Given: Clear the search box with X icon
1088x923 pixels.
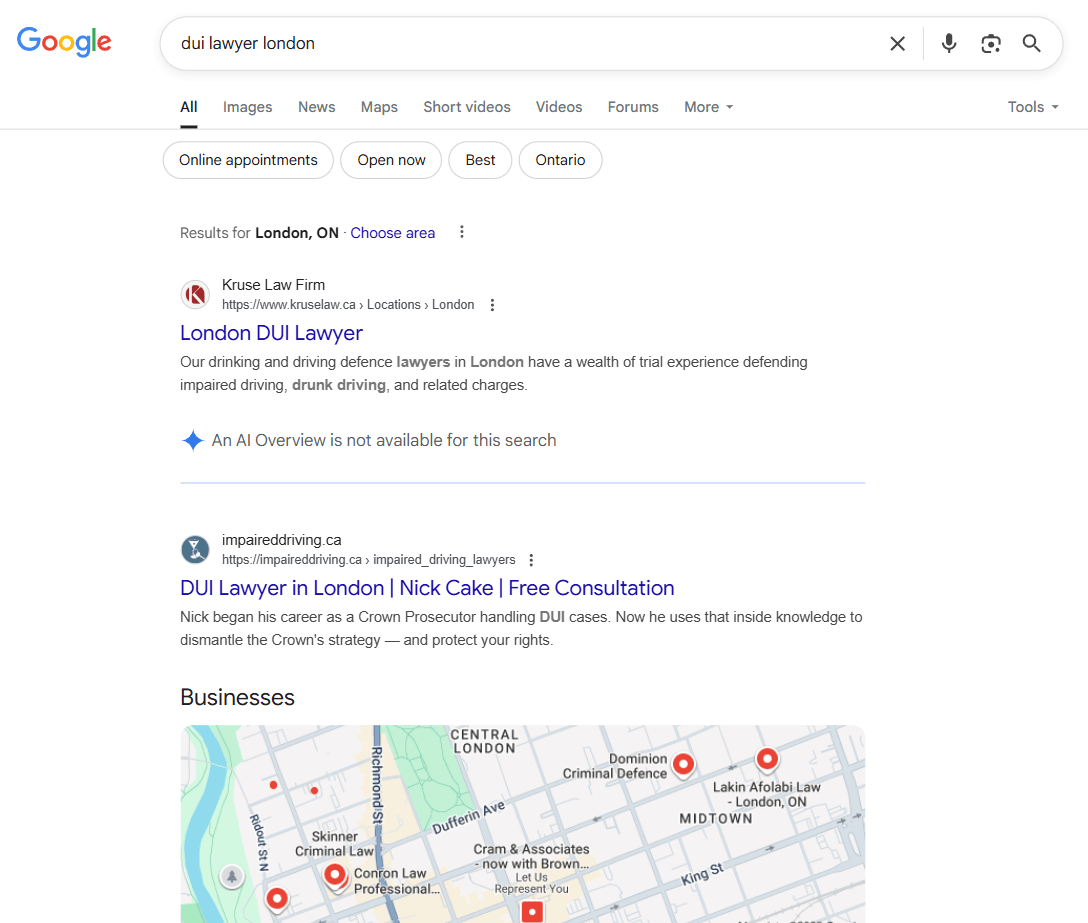Looking at the screenshot, I should [x=897, y=43].
